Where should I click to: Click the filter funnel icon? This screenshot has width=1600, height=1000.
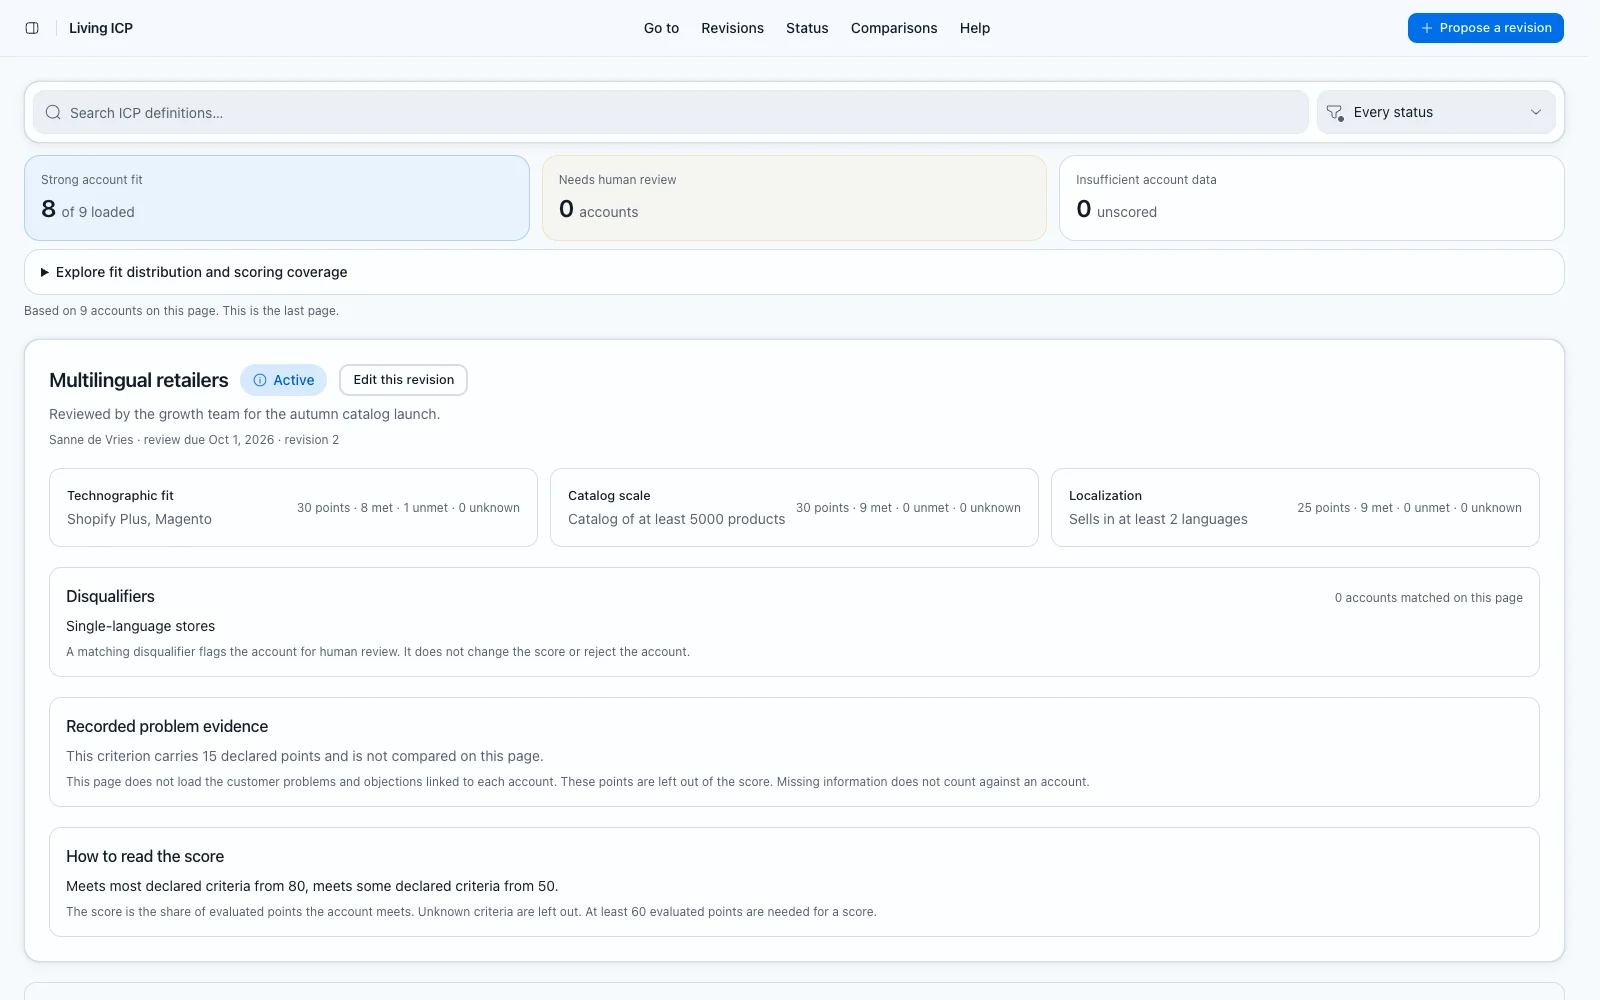(1335, 113)
